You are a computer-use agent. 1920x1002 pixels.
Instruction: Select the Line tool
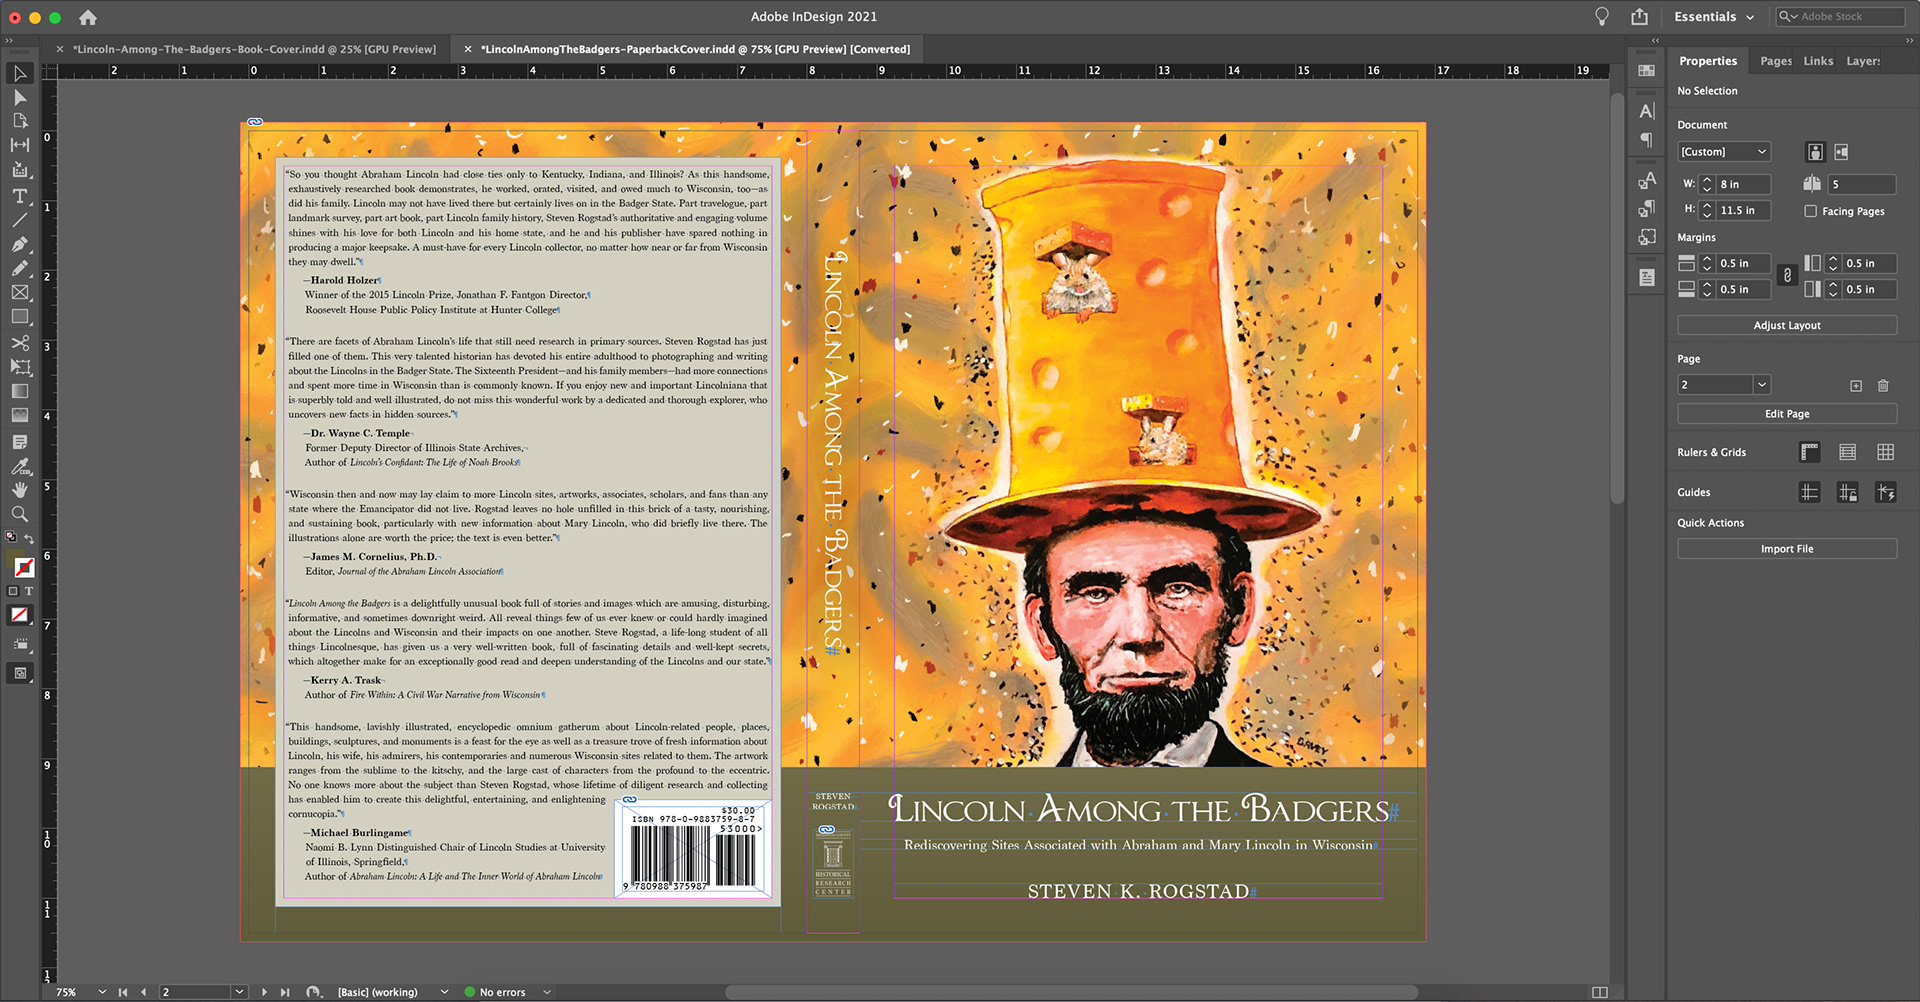coord(19,220)
